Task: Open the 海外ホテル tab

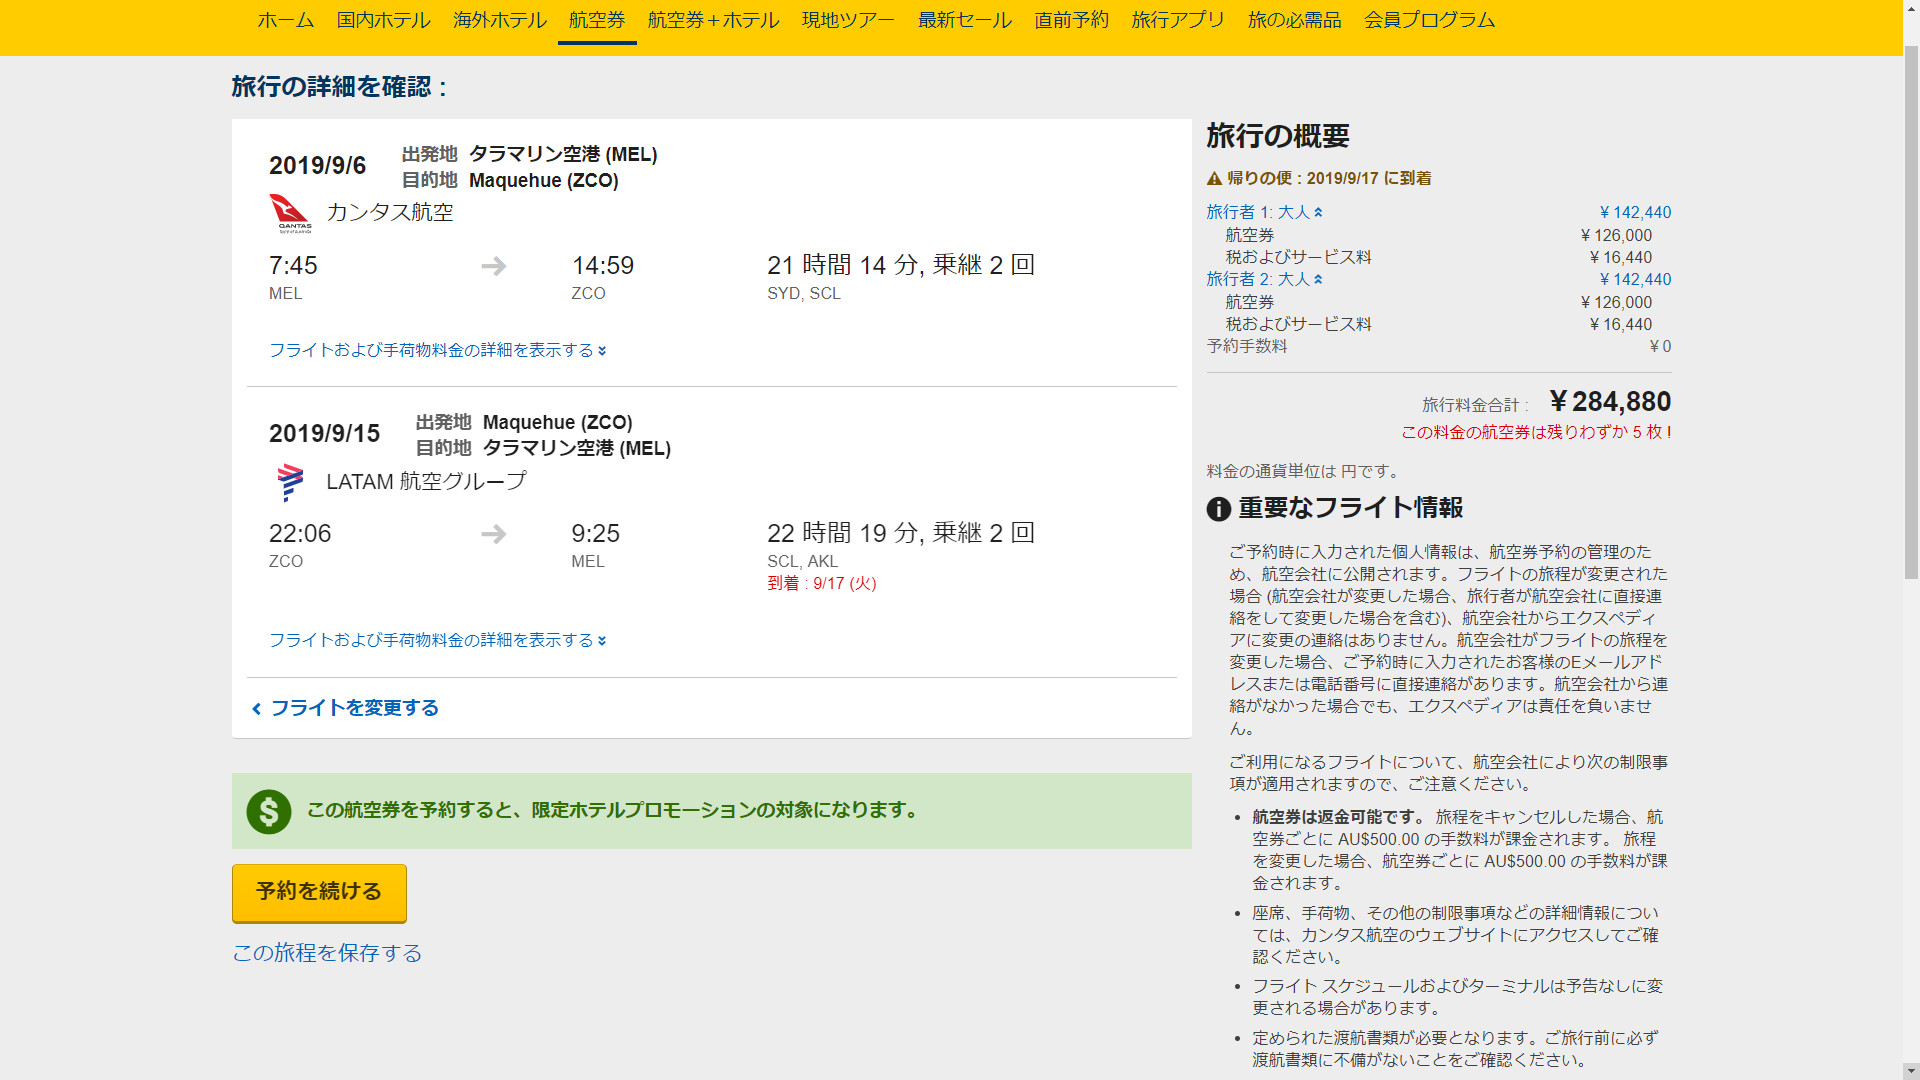Action: click(499, 20)
